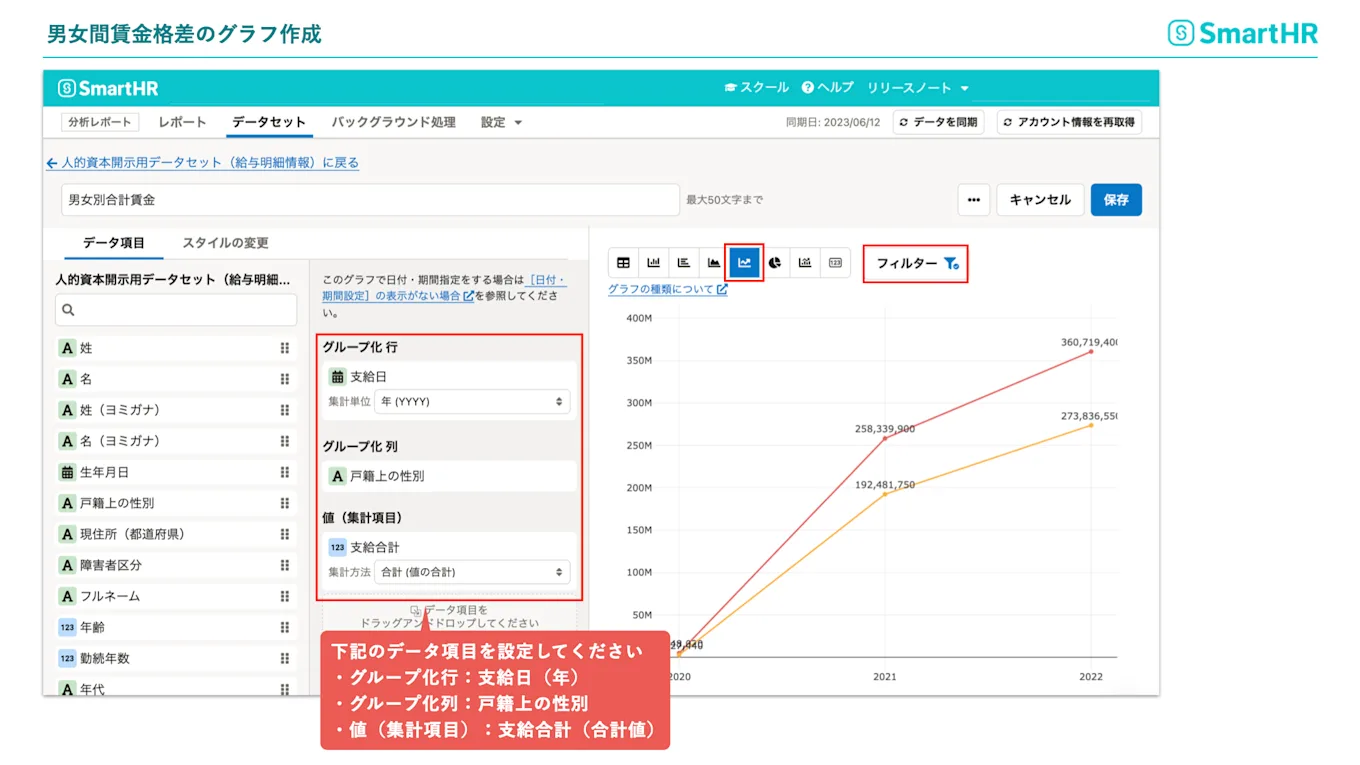This screenshot has width=1360, height=765.
Task: Go back via 人的資本開示用データセットに戻る link
Action: tap(203, 163)
